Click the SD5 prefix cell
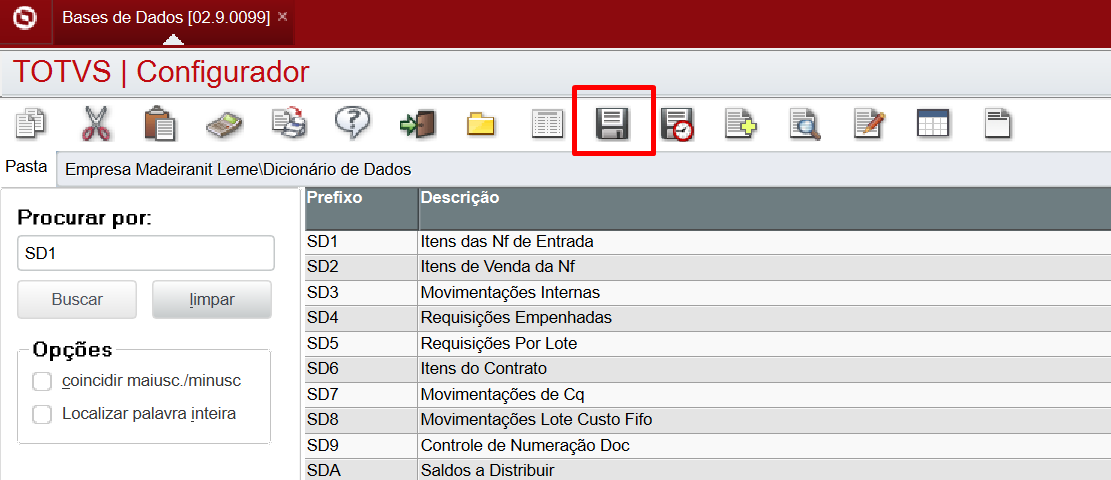The height and width of the screenshot is (480, 1111). (x=361, y=344)
